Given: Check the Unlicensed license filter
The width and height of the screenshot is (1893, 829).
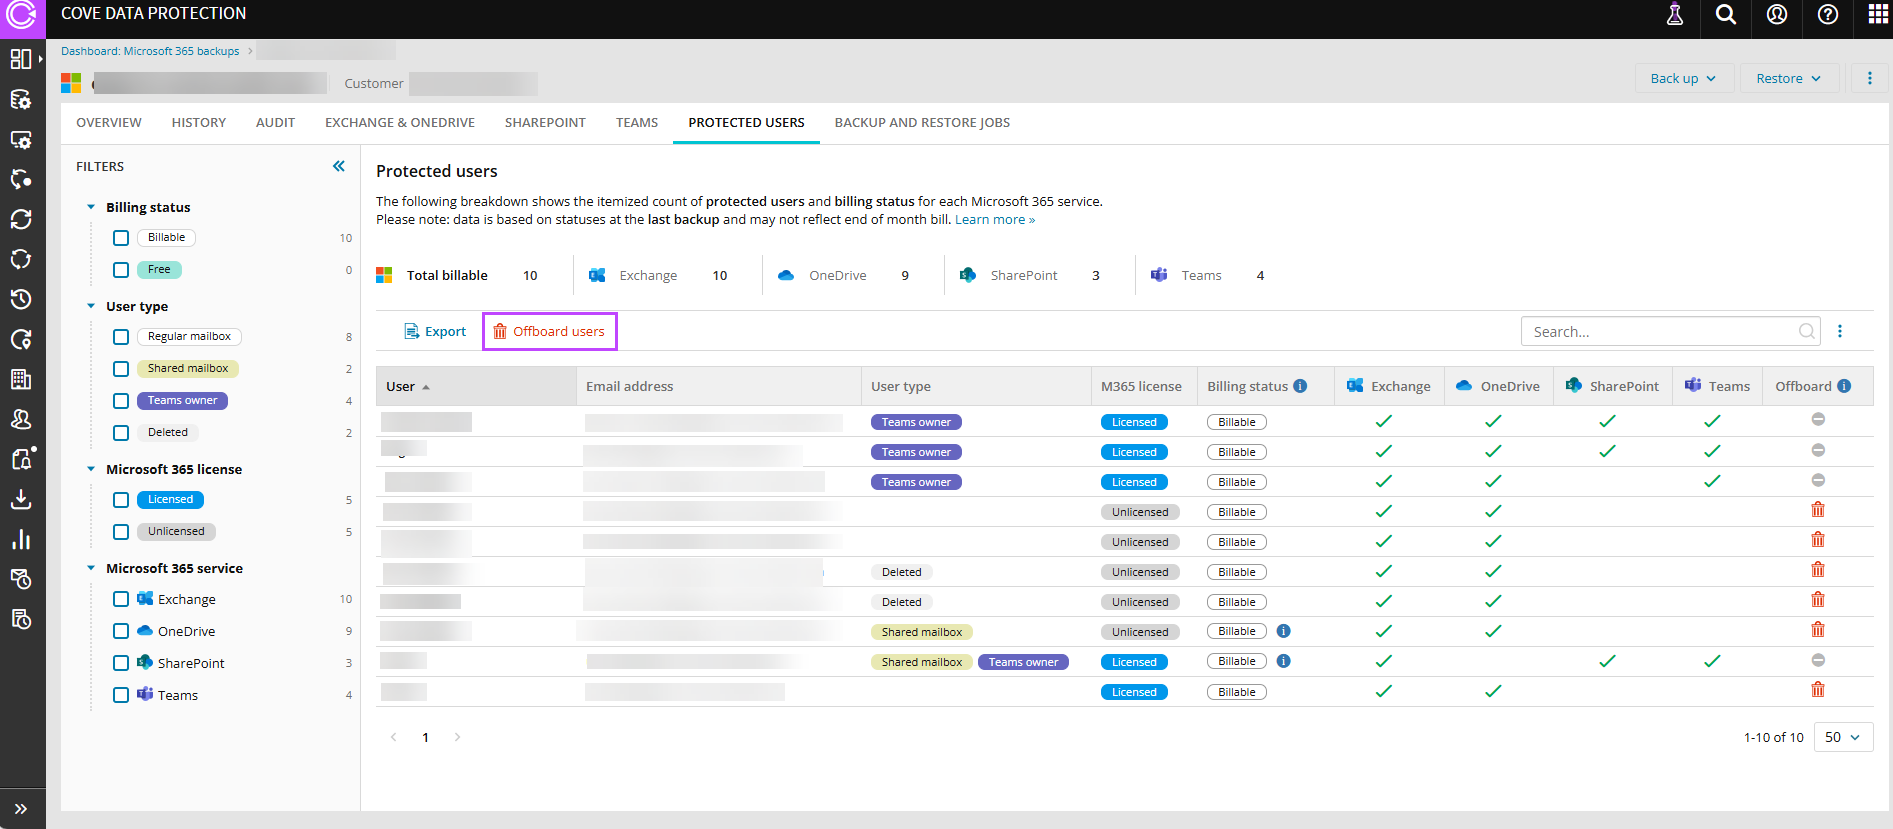Looking at the screenshot, I should [121, 532].
